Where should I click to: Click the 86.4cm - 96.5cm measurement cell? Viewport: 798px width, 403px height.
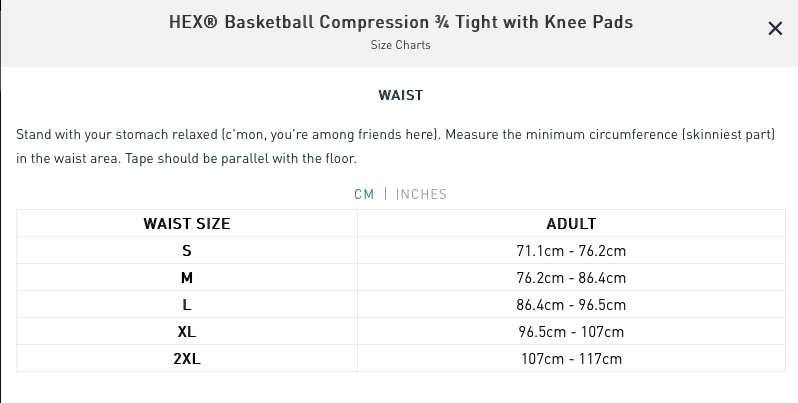pyautogui.click(x=571, y=304)
